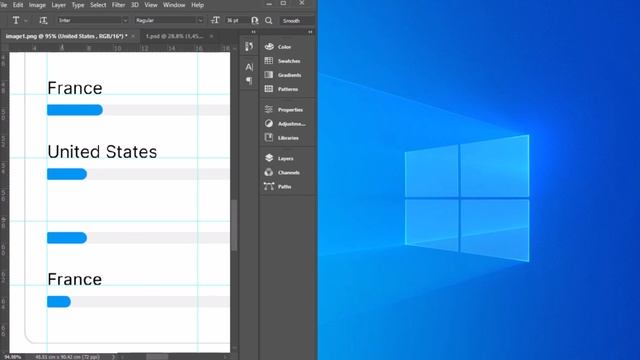This screenshot has width=640, height=360.
Task: Expand the labeled panel dock chevrons
Action: 310,32
